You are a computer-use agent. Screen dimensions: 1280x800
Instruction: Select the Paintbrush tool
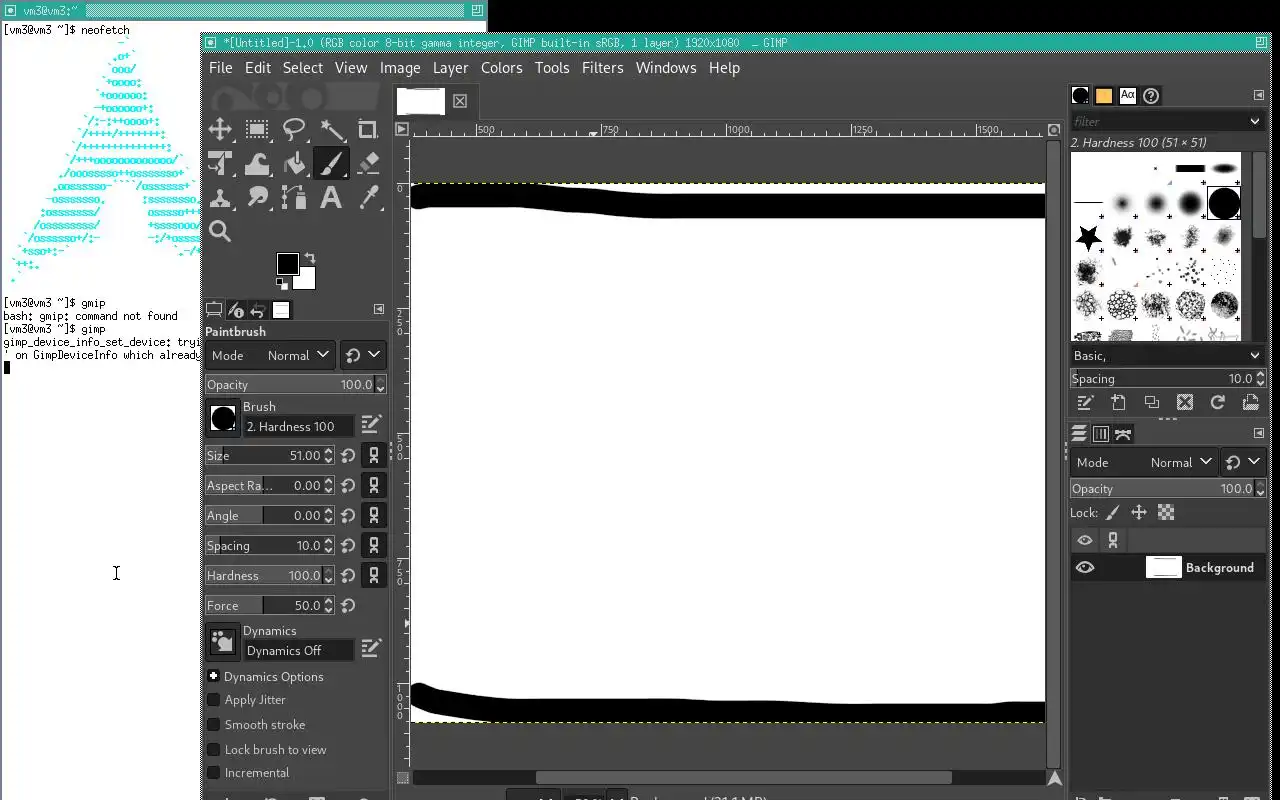pyautogui.click(x=331, y=163)
